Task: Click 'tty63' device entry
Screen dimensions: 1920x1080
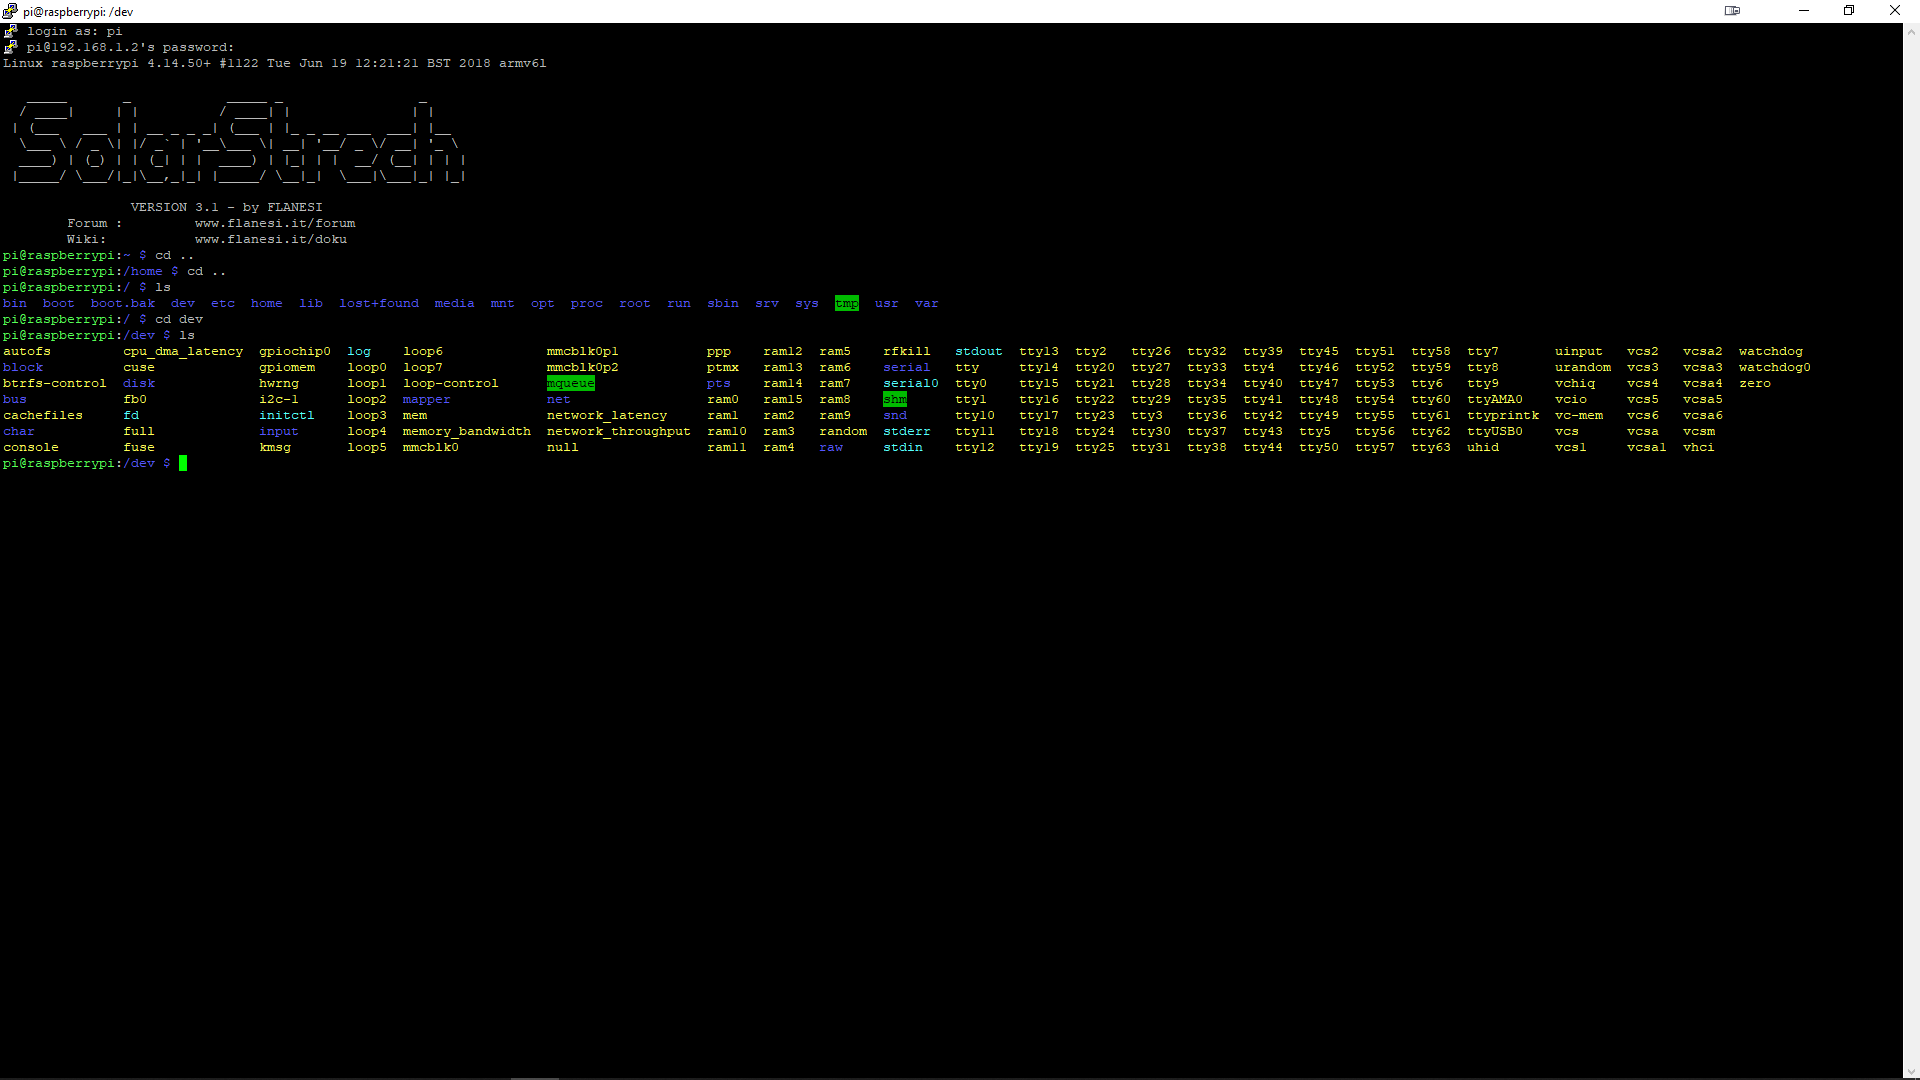Action: (x=1431, y=447)
